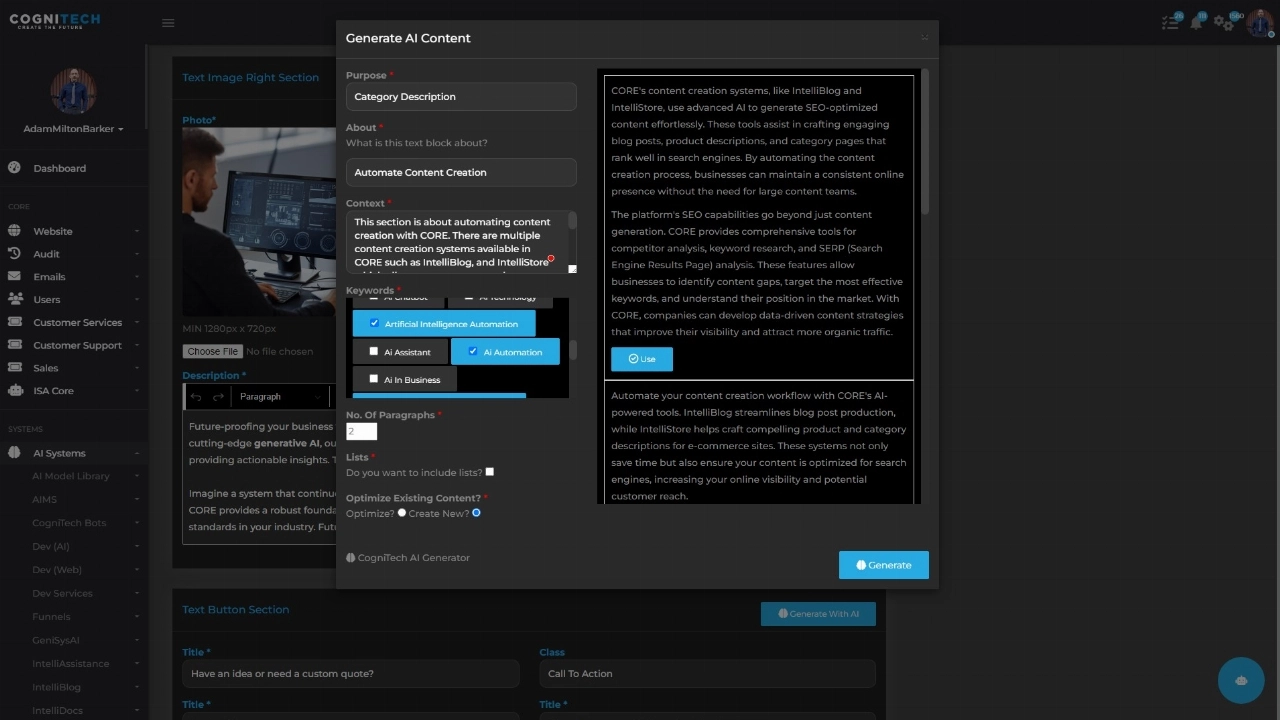Check the Ai Assistant keyword checkbox
This screenshot has height=720, width=1280.
click(x=374, y=352)
